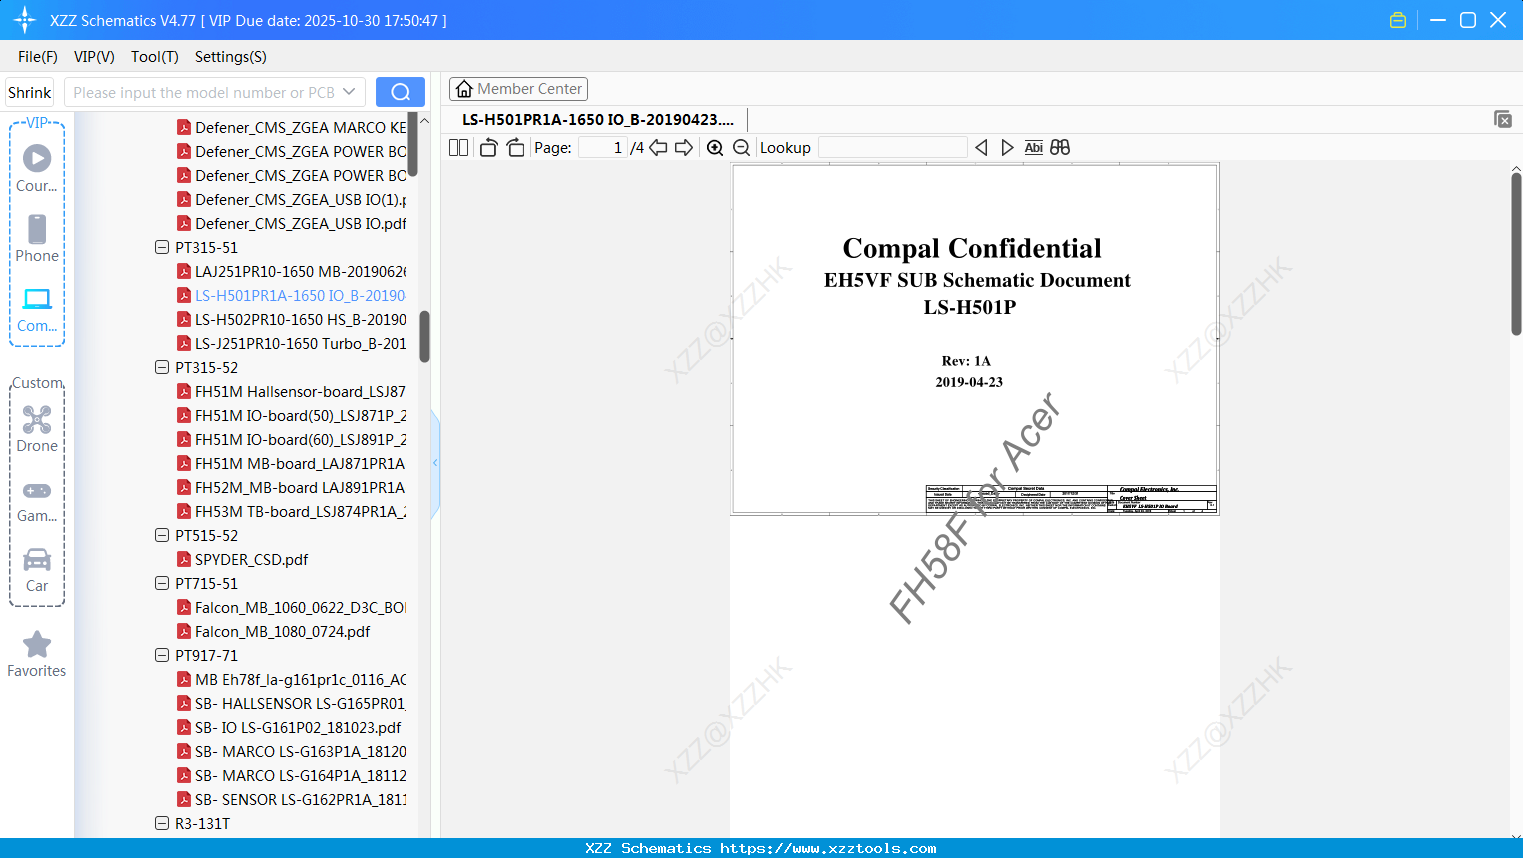Open SB- HALLSENSOR LS-G165PR01 file
This screenshot has height=858, width=1523.
click(291, 703)
